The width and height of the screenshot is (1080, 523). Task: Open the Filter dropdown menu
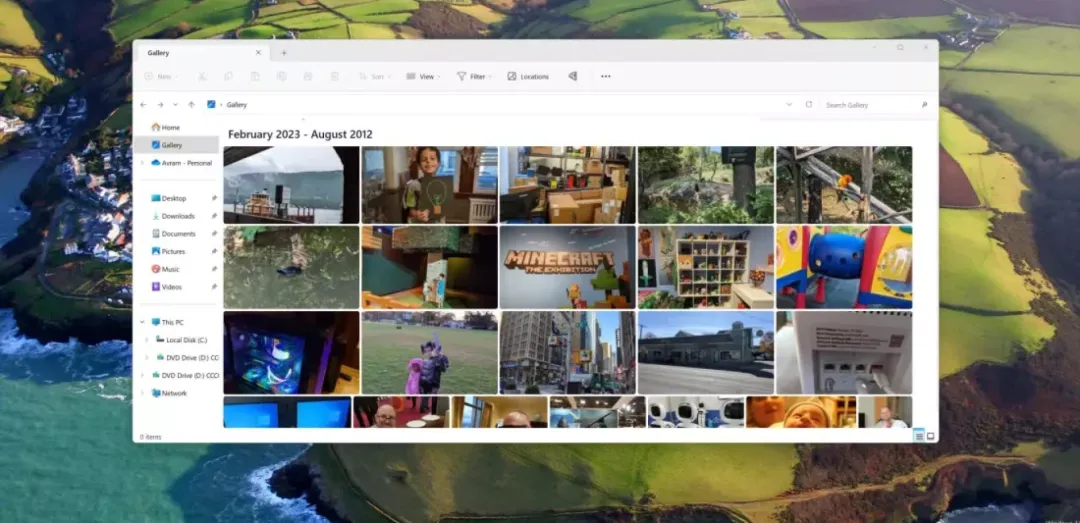[x=475, y=76]
